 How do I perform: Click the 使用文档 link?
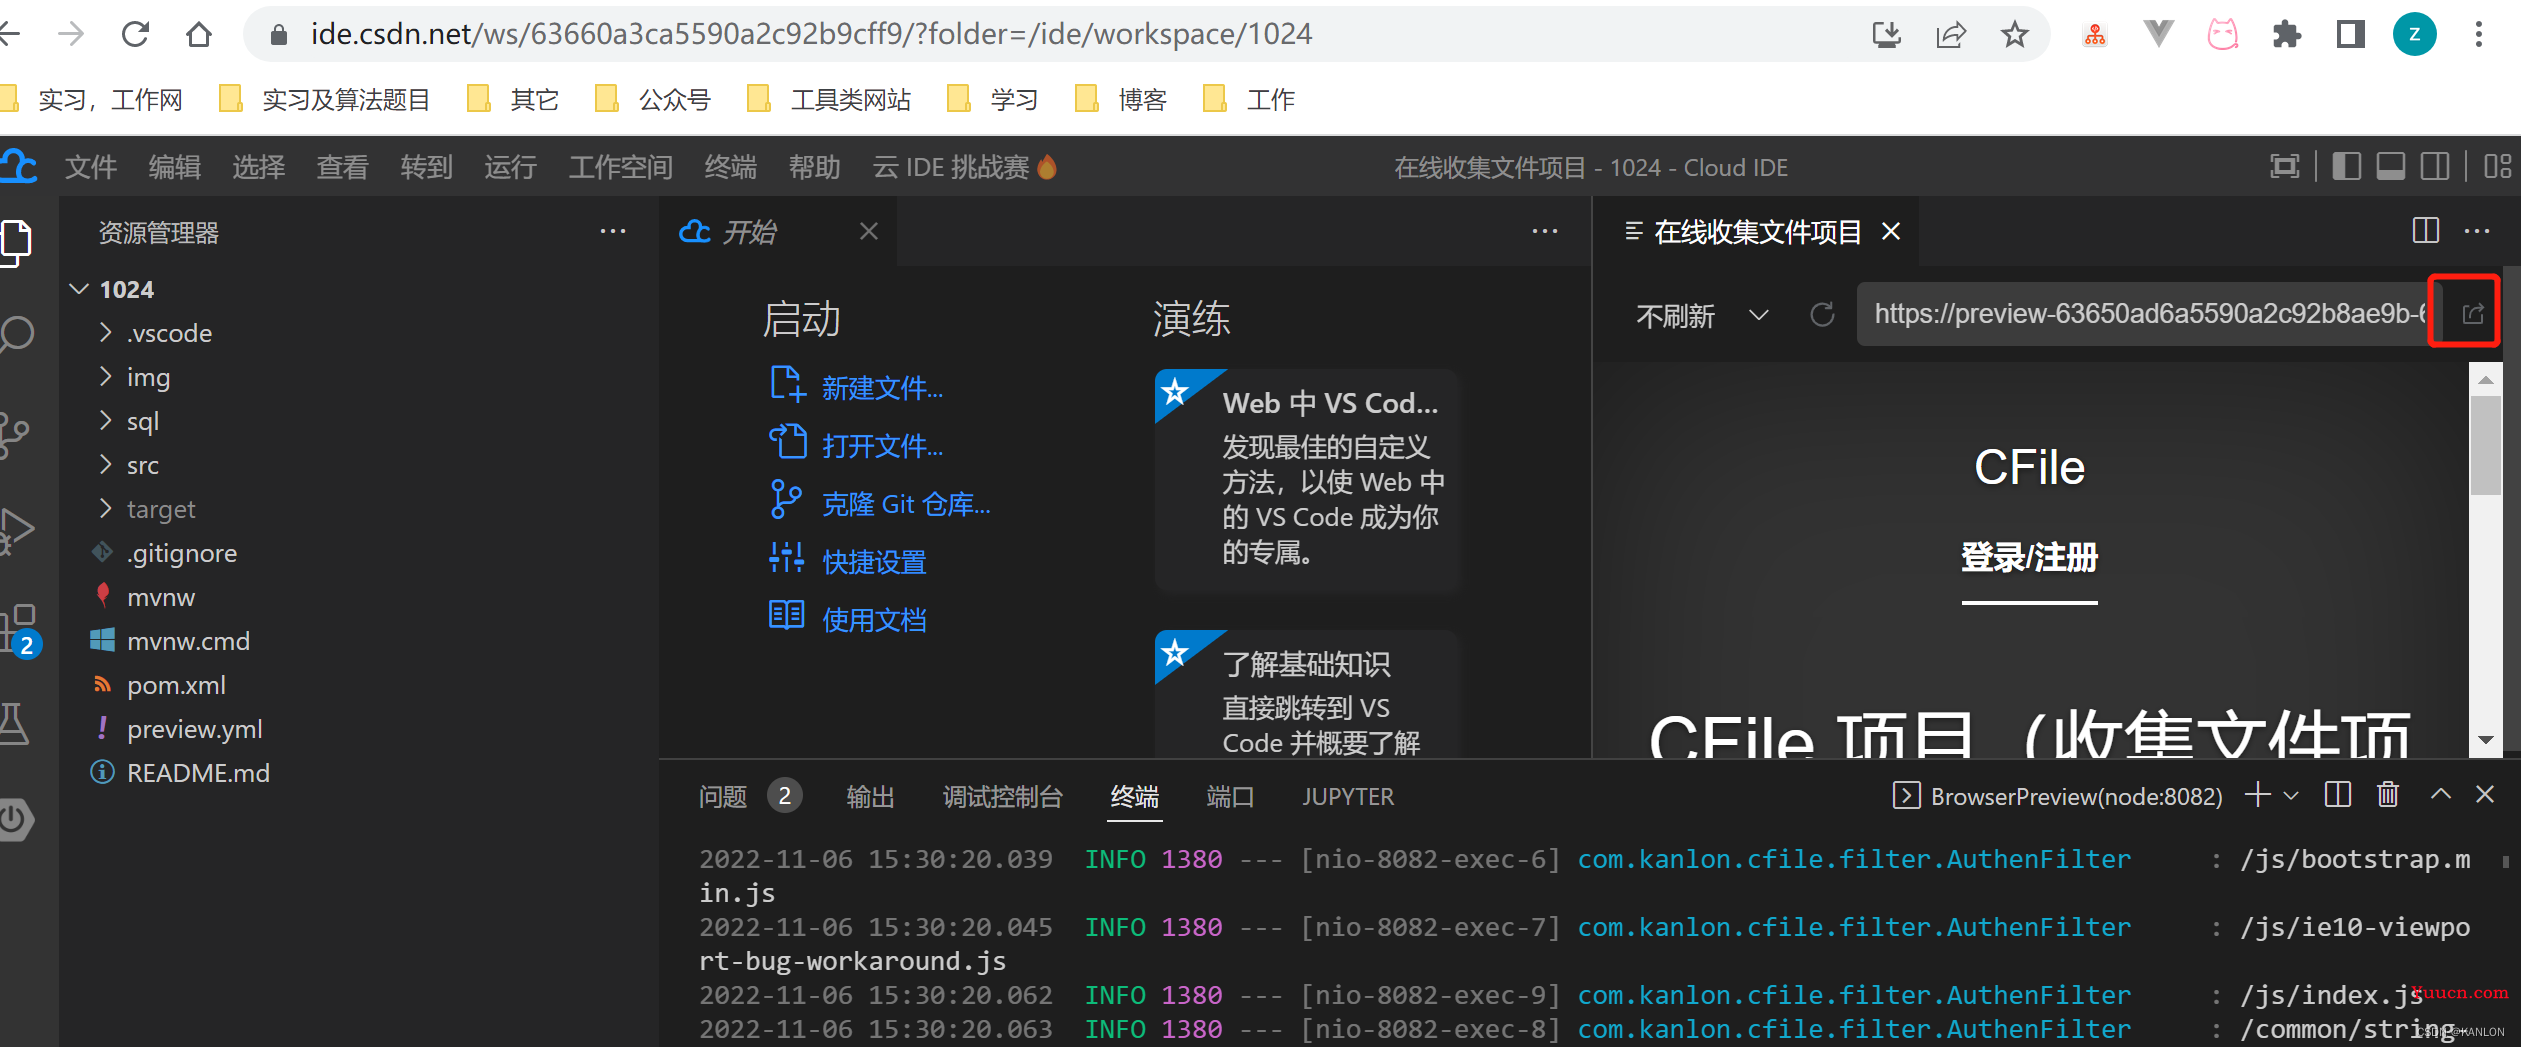point(874,620)
